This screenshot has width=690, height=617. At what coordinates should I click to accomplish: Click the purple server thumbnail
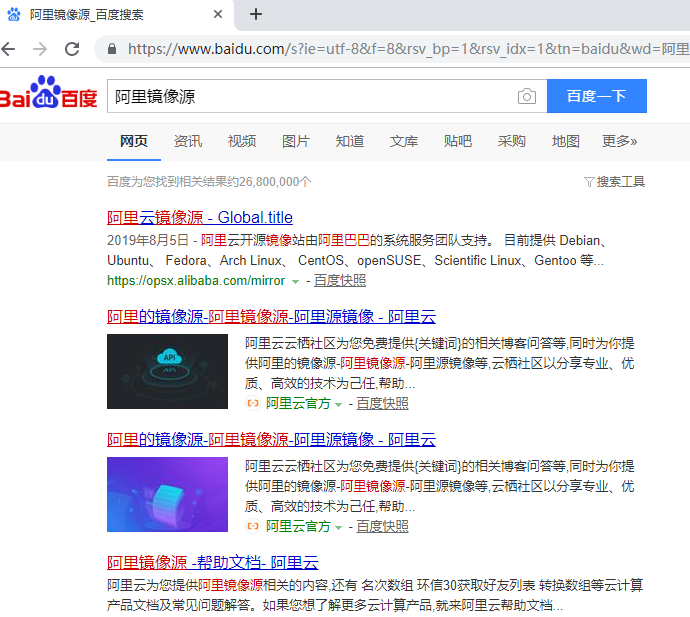167,494
